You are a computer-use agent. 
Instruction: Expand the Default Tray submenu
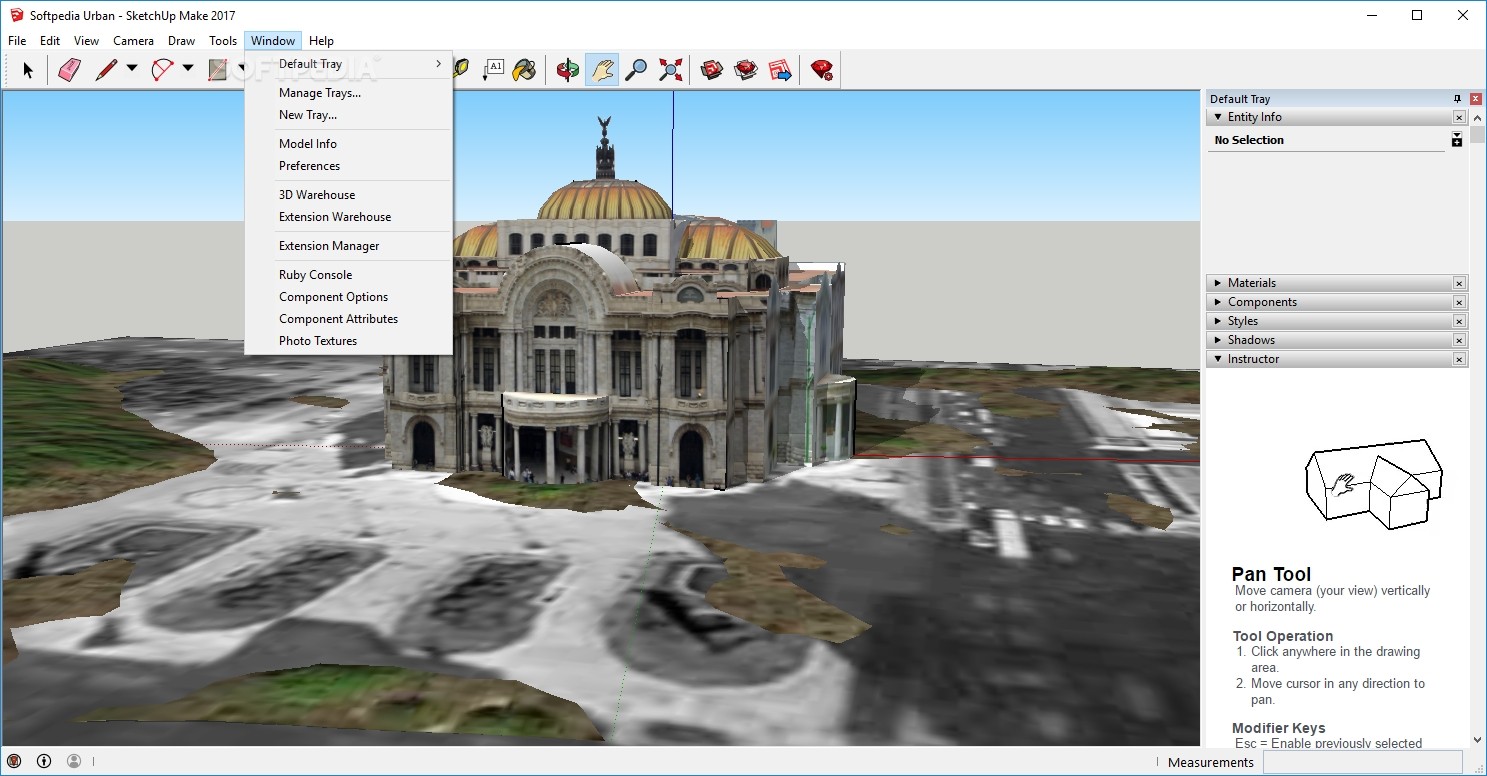349,64
